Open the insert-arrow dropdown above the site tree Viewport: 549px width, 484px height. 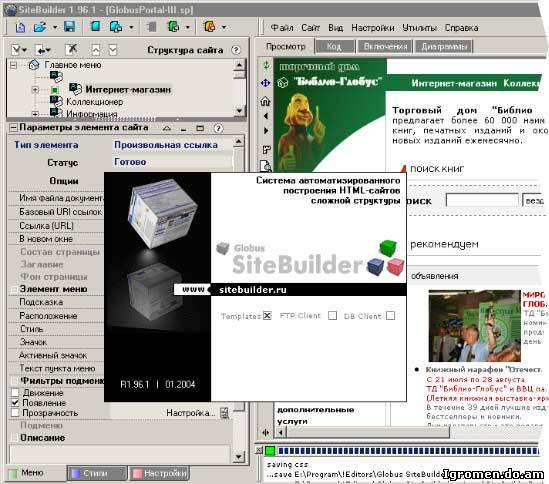click(x=43, y=50)
